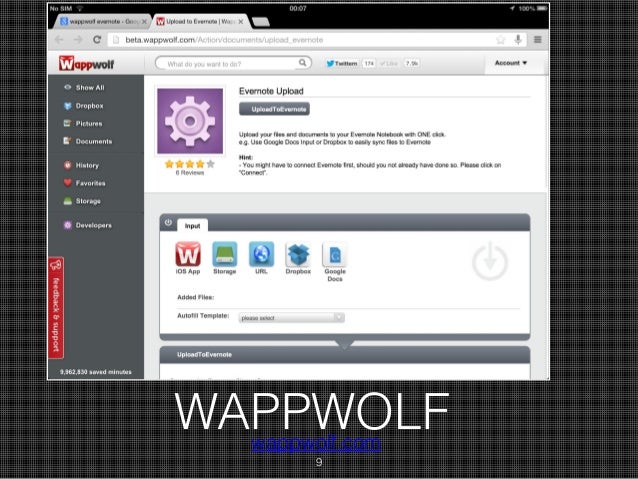Click the Added Files label
This screenshot has width=638, height=479.
click(196, 297)
